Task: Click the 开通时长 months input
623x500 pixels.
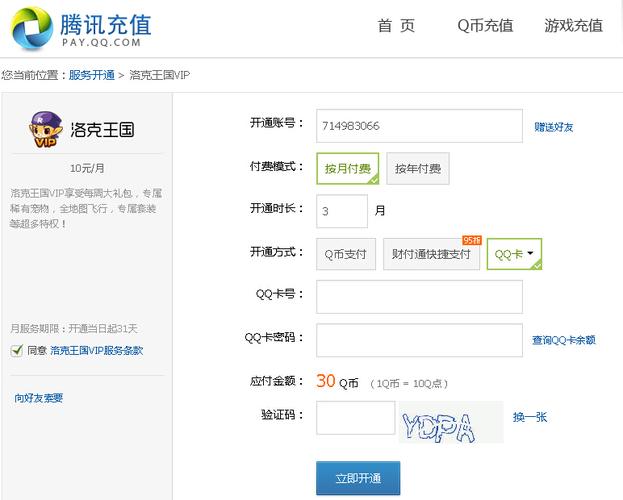Action: click(x=342, y=211)
